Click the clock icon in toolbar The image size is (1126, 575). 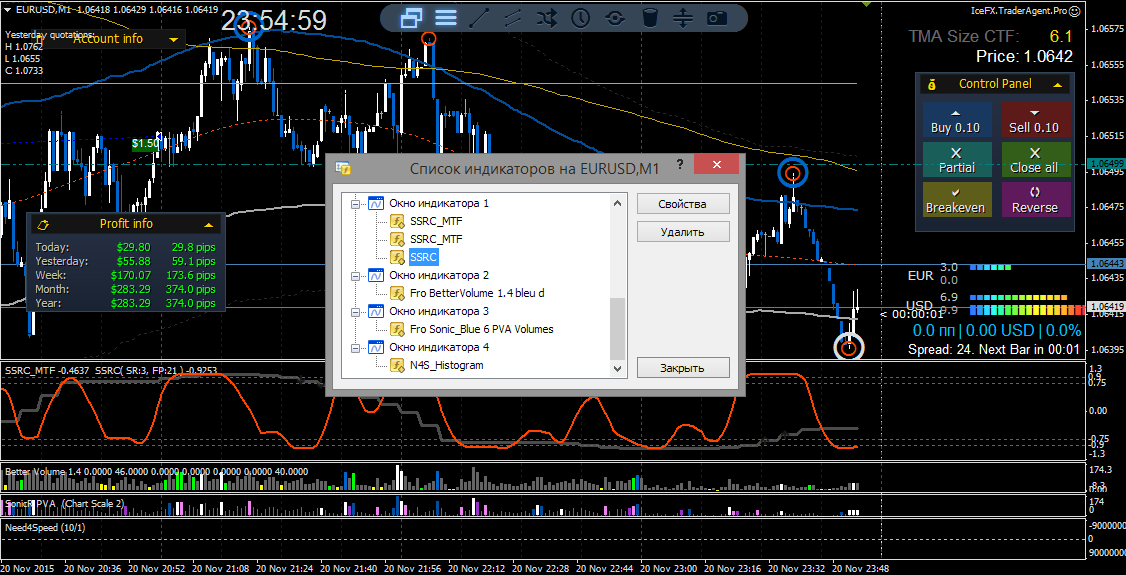click(x=580, y=17)
